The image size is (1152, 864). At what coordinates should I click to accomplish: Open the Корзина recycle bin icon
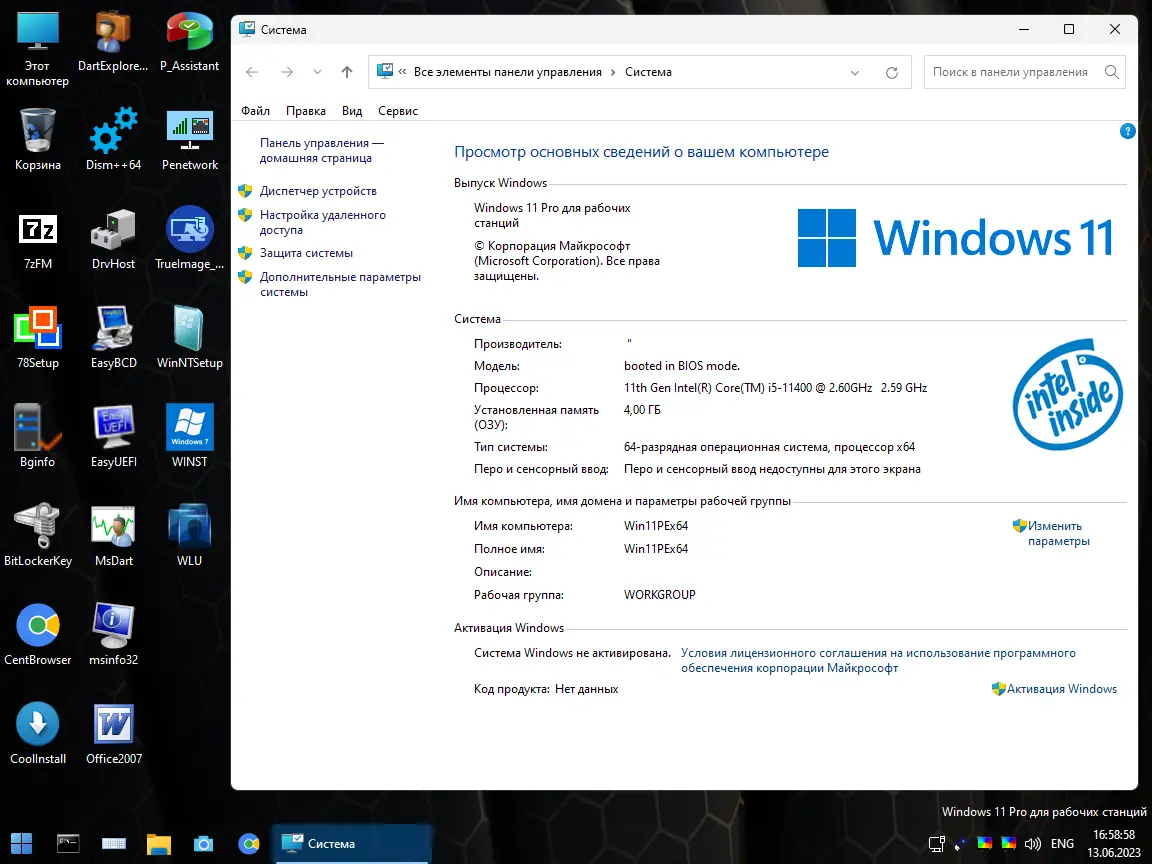(37, 140)
